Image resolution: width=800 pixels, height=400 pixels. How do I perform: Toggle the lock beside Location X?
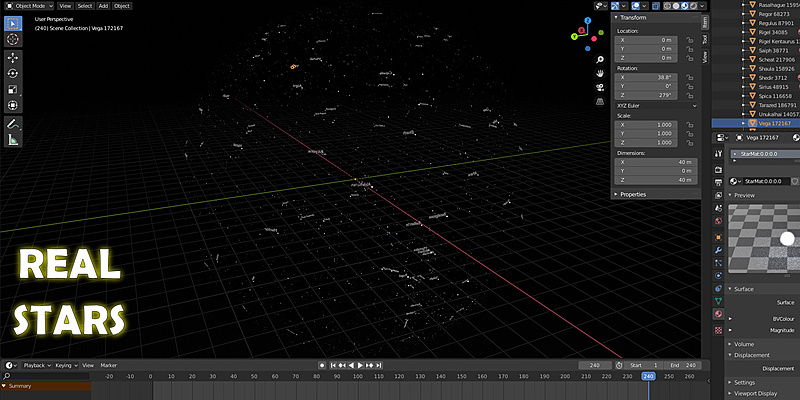(x=690, y=40)
